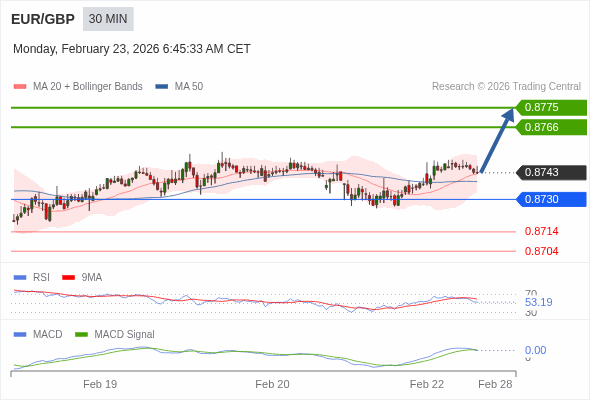Click the RSI value 53.19
Viewport: 590px width, 400px height.
538,302
